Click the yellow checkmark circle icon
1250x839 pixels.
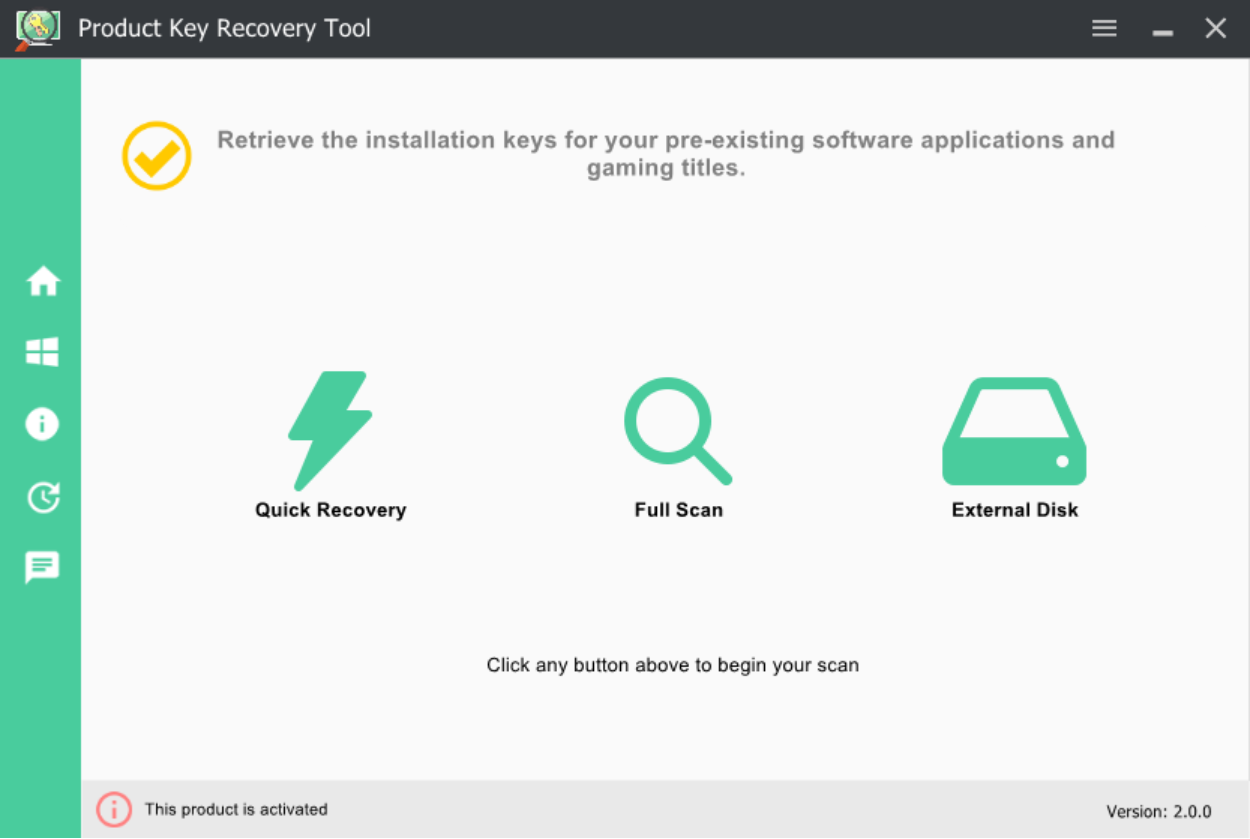(x=157, y=156)
